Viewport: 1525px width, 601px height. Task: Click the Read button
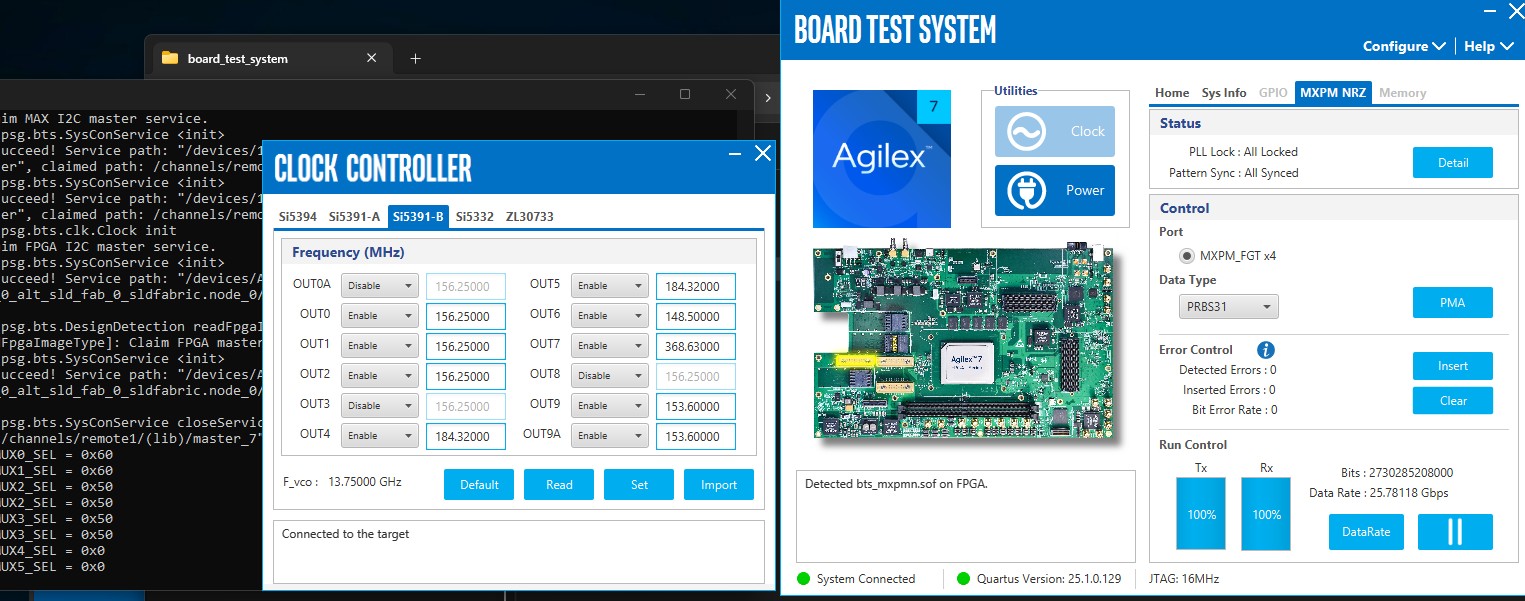click(559, 485)
